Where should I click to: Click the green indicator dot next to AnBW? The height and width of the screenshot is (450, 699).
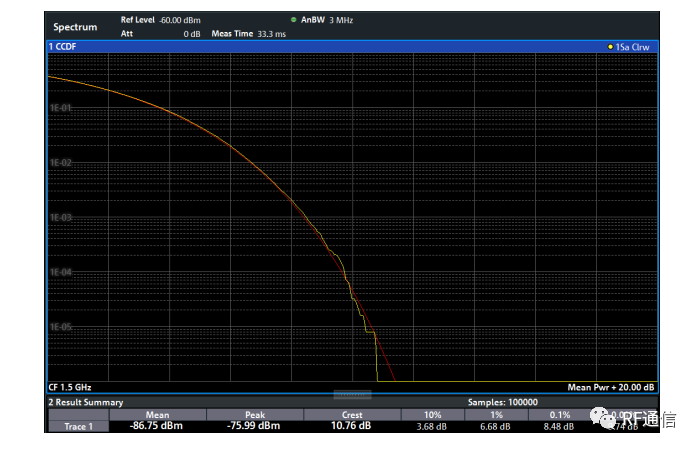pos(293,20)
